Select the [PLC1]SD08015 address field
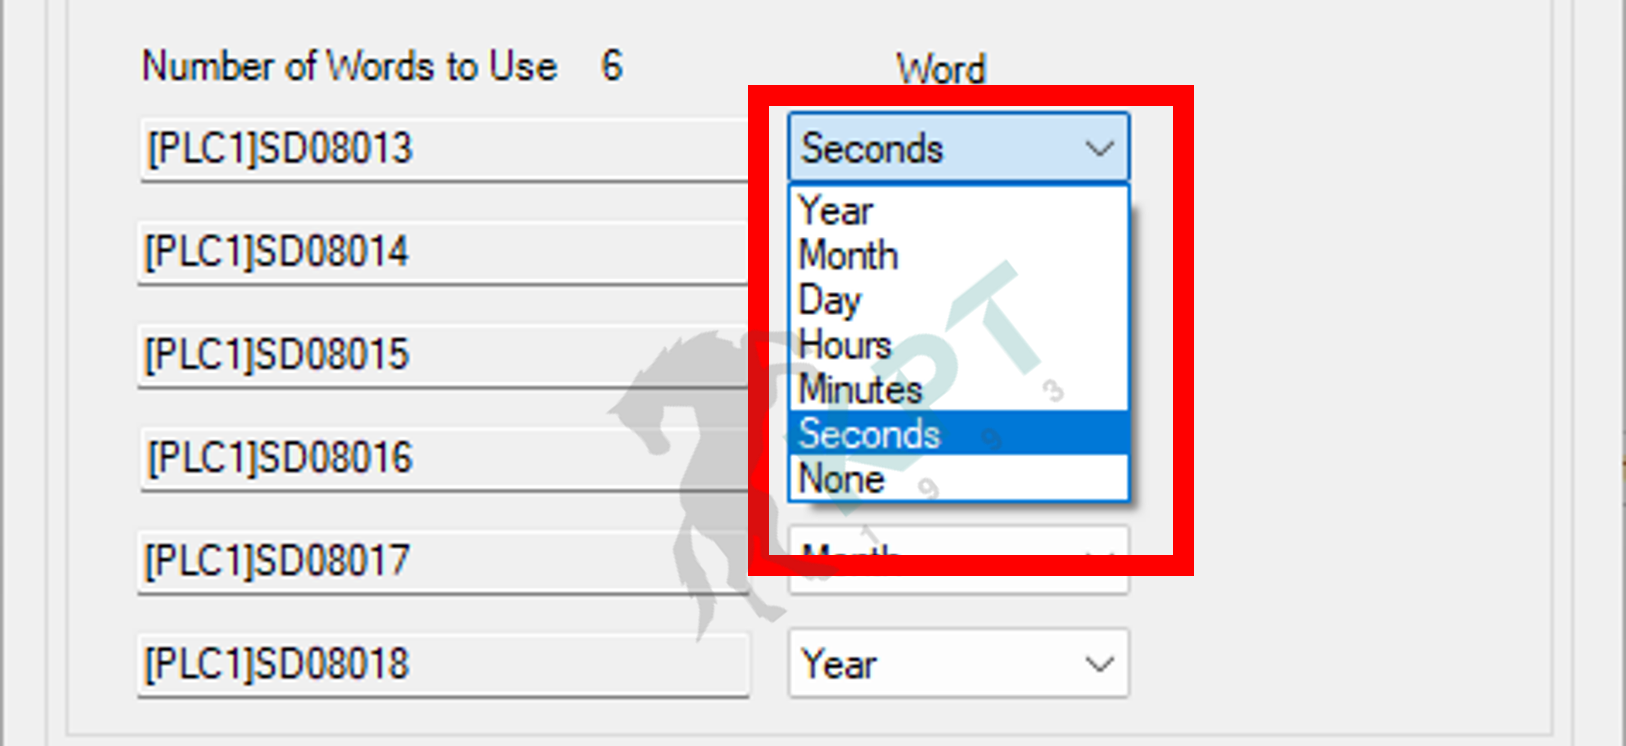The width and height of the screenshot is (1626, 746). pyautogui.click(x=443, y=355)
